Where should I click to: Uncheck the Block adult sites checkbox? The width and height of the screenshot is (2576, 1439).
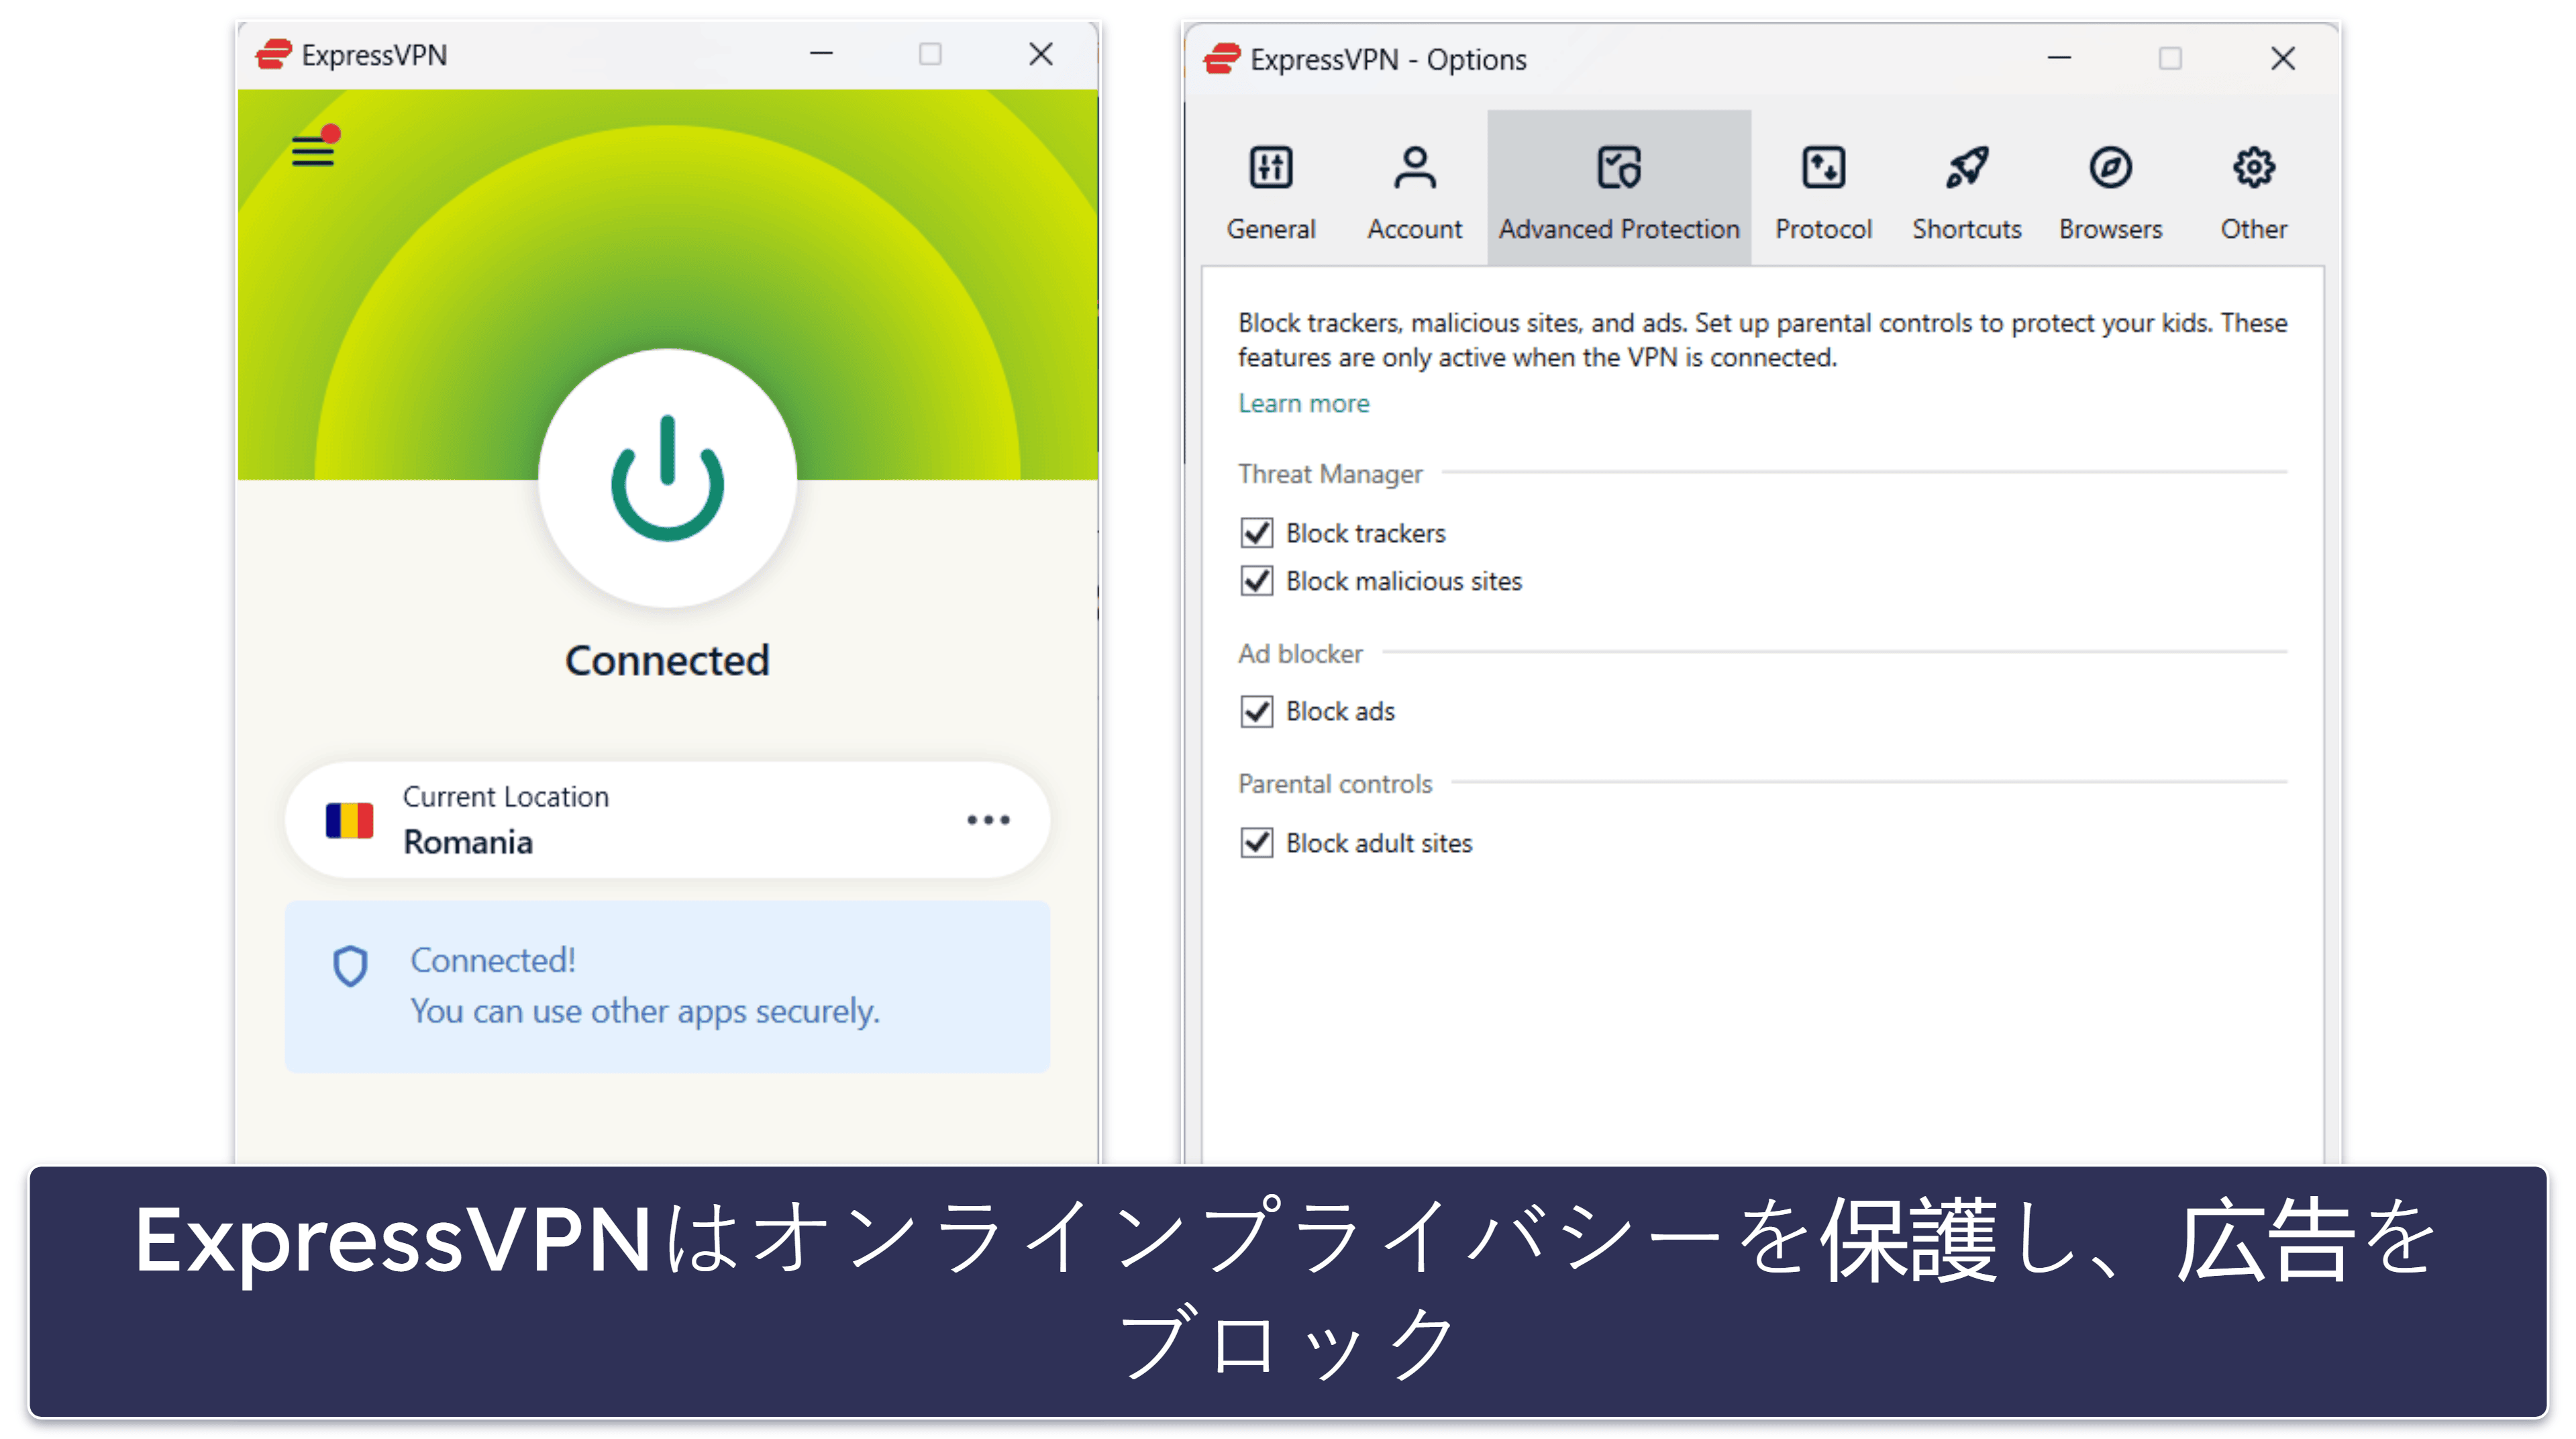click(1256, 842)
